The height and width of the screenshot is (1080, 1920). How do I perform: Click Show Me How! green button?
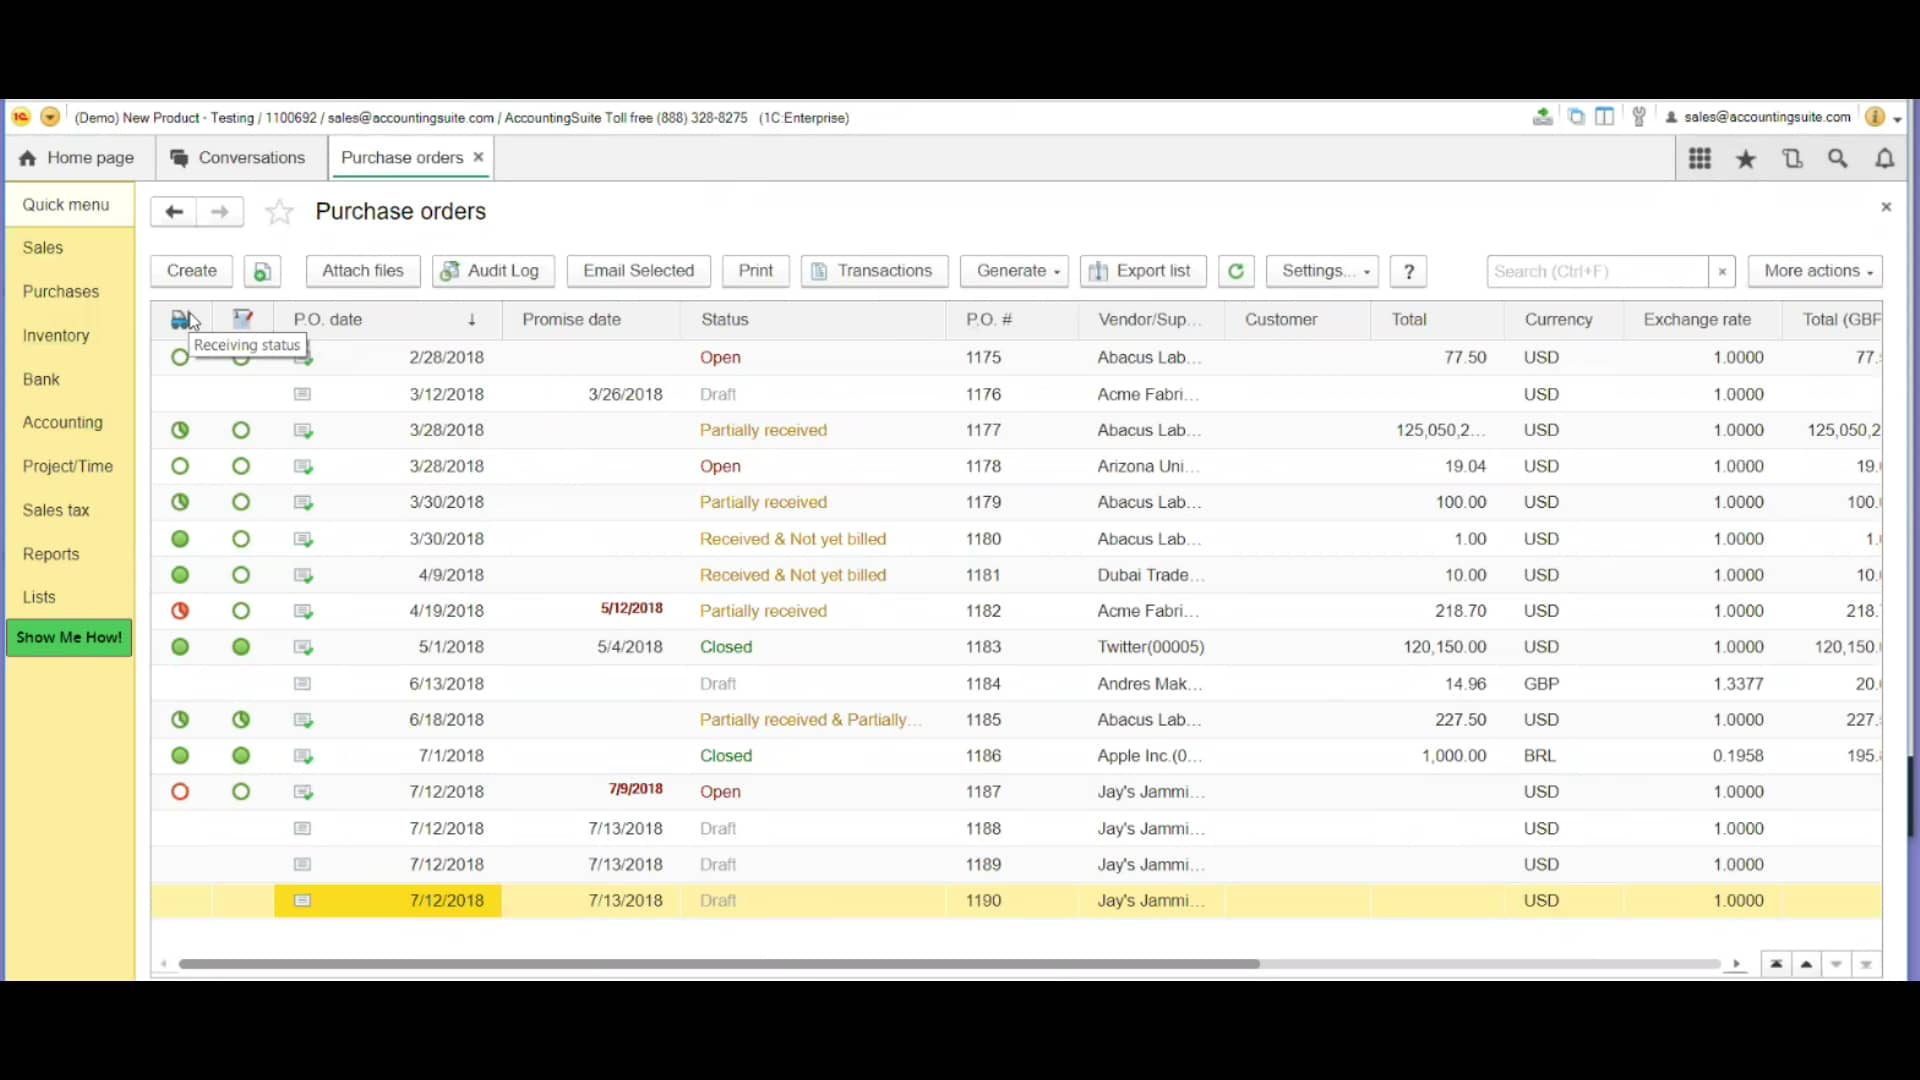(x=69, y=638)
